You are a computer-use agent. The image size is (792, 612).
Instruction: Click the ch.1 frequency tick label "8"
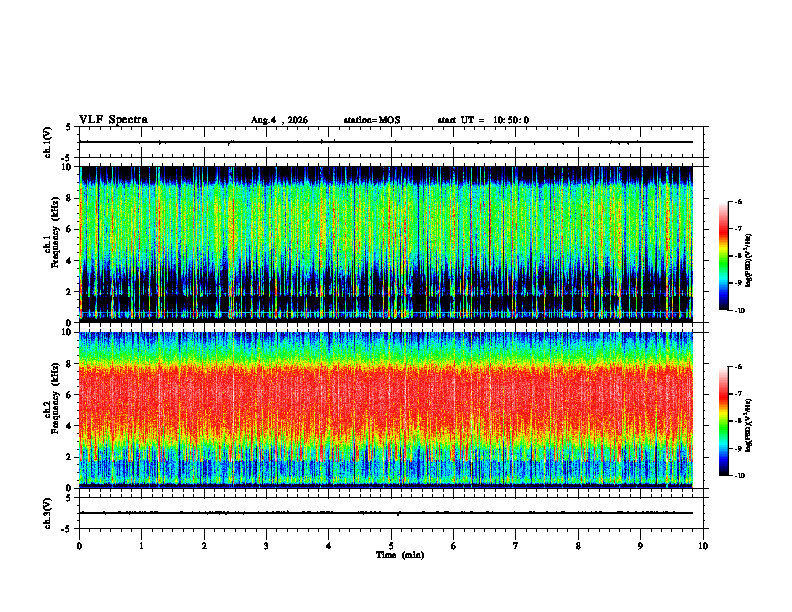point(70,198)
